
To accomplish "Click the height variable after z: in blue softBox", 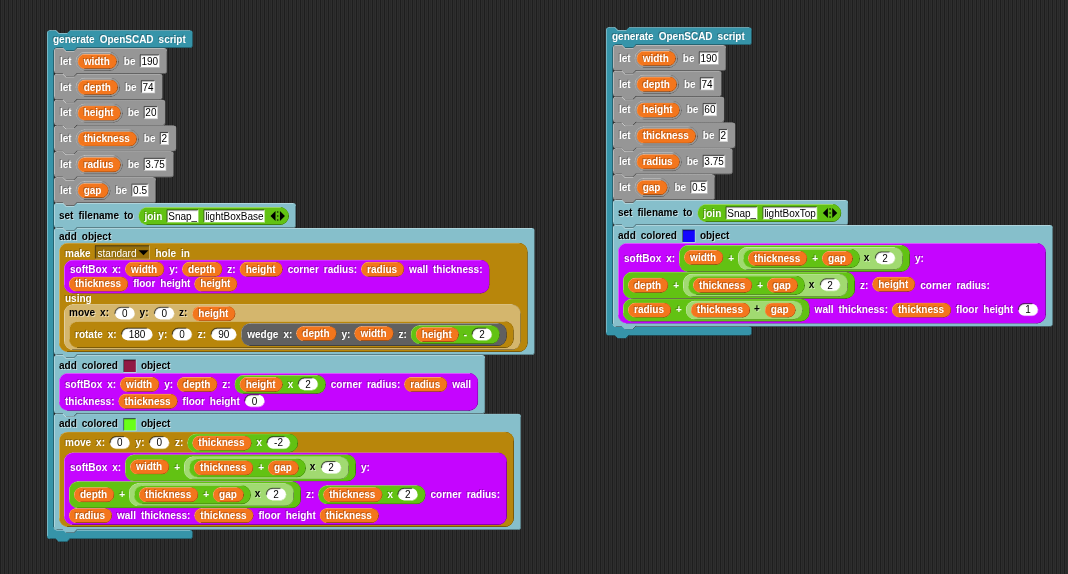I will click(893, 285).
